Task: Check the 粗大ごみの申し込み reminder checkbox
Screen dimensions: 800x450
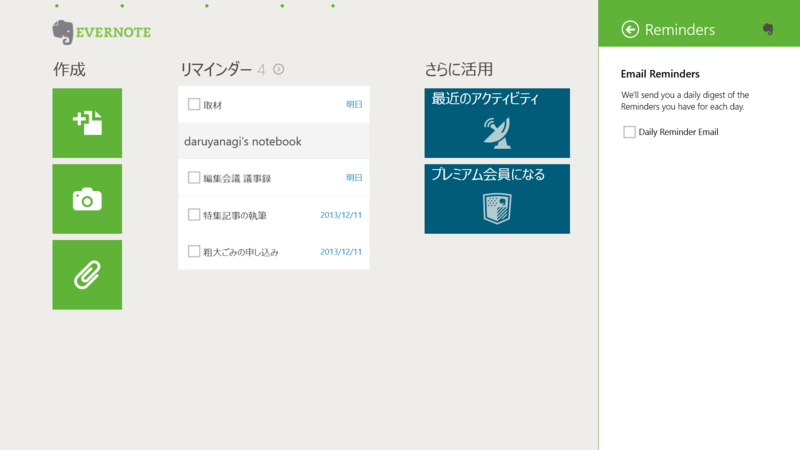Action: pyautogui.click(x=194, y=251)
